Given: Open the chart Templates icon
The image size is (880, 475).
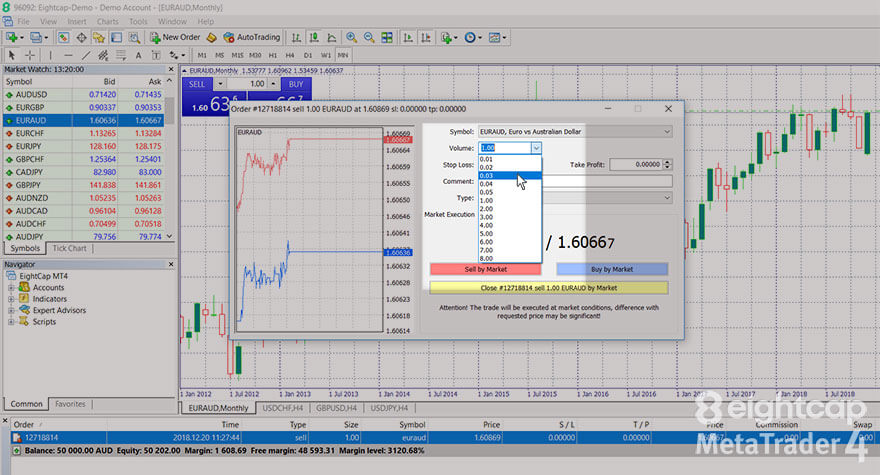Looking at the screenshot, I should 494,38.
